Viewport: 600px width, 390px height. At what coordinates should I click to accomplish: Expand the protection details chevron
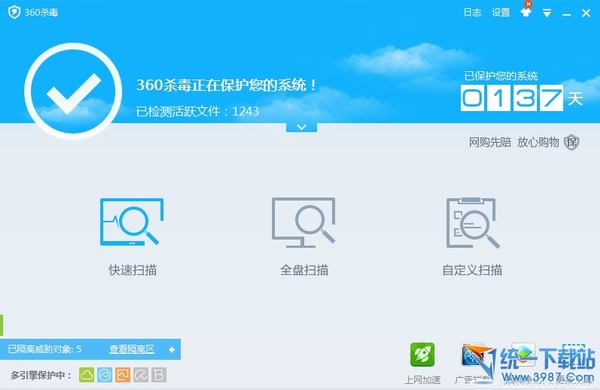[302, 127]
